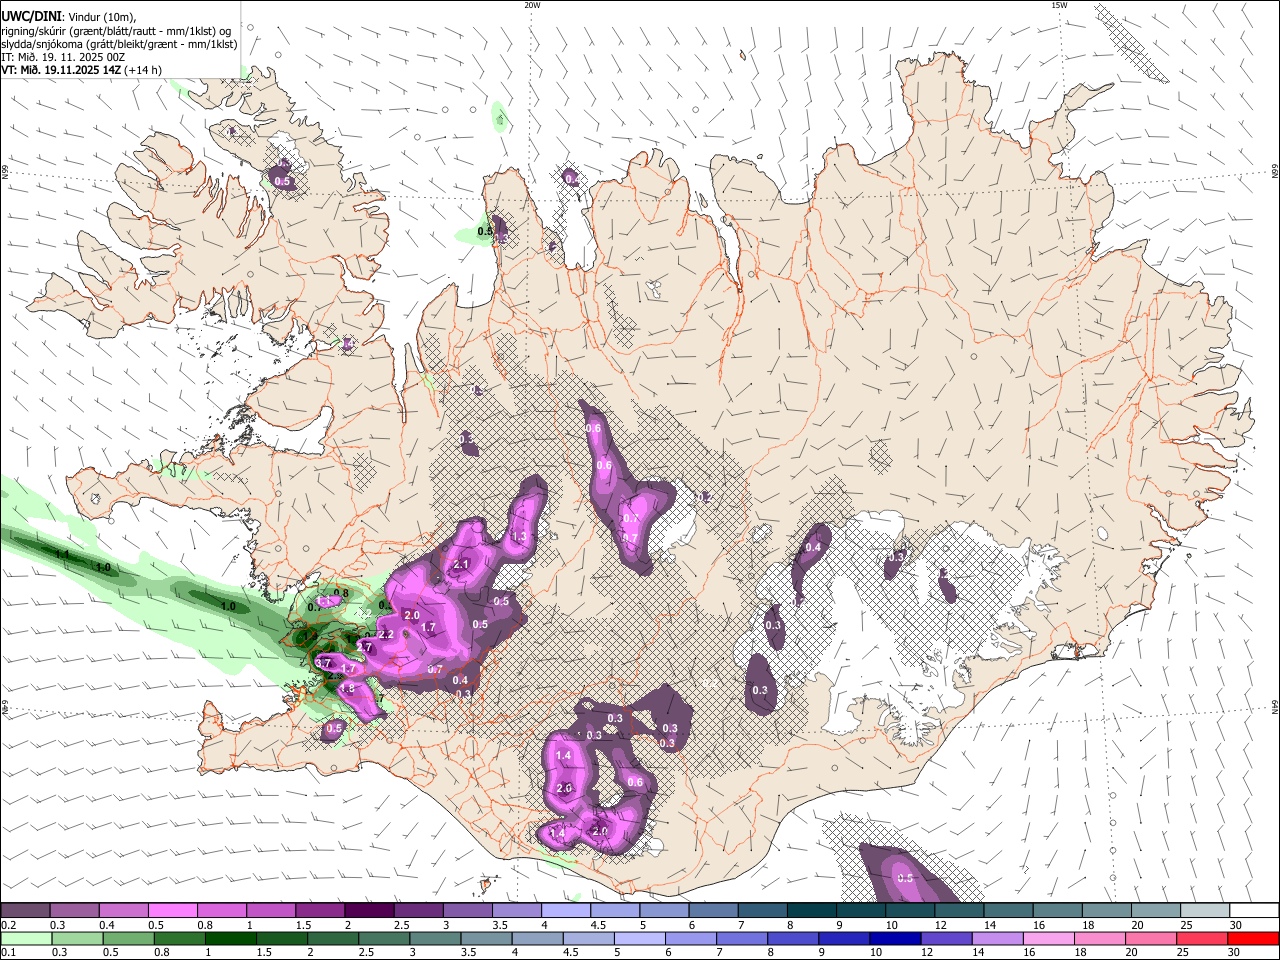Viewport: 1280px width, 960px height.
Task: Click the light grey 25 swatch in upper legend row
Action: (1205, 911)
